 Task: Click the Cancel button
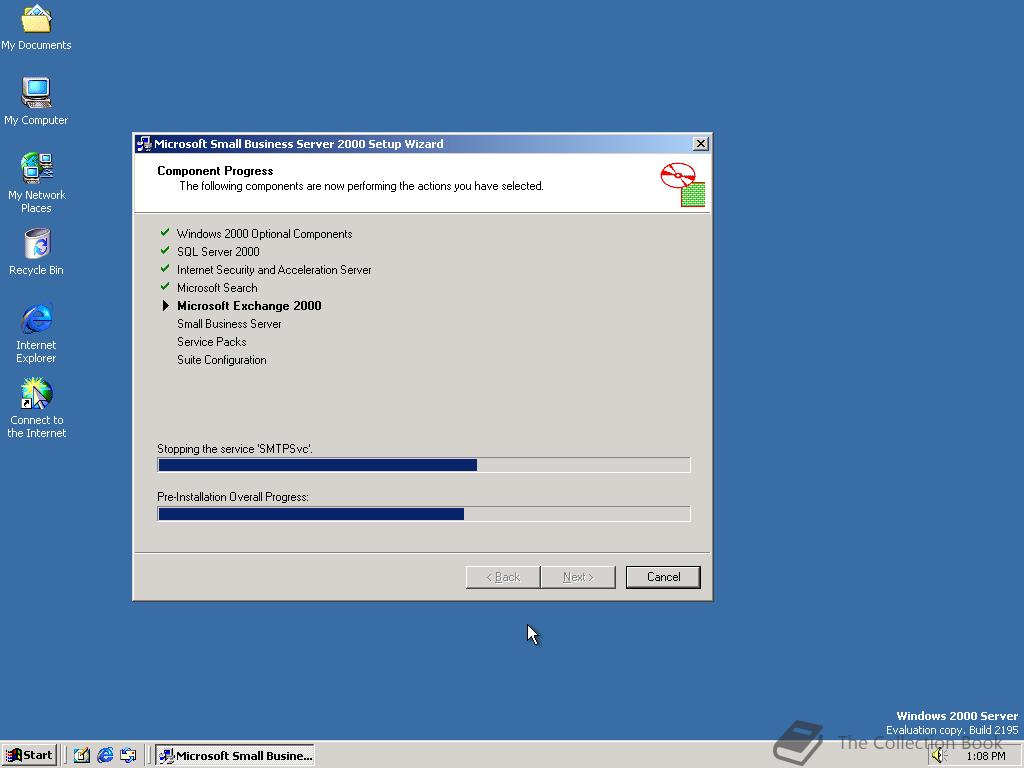pos(663,577)
